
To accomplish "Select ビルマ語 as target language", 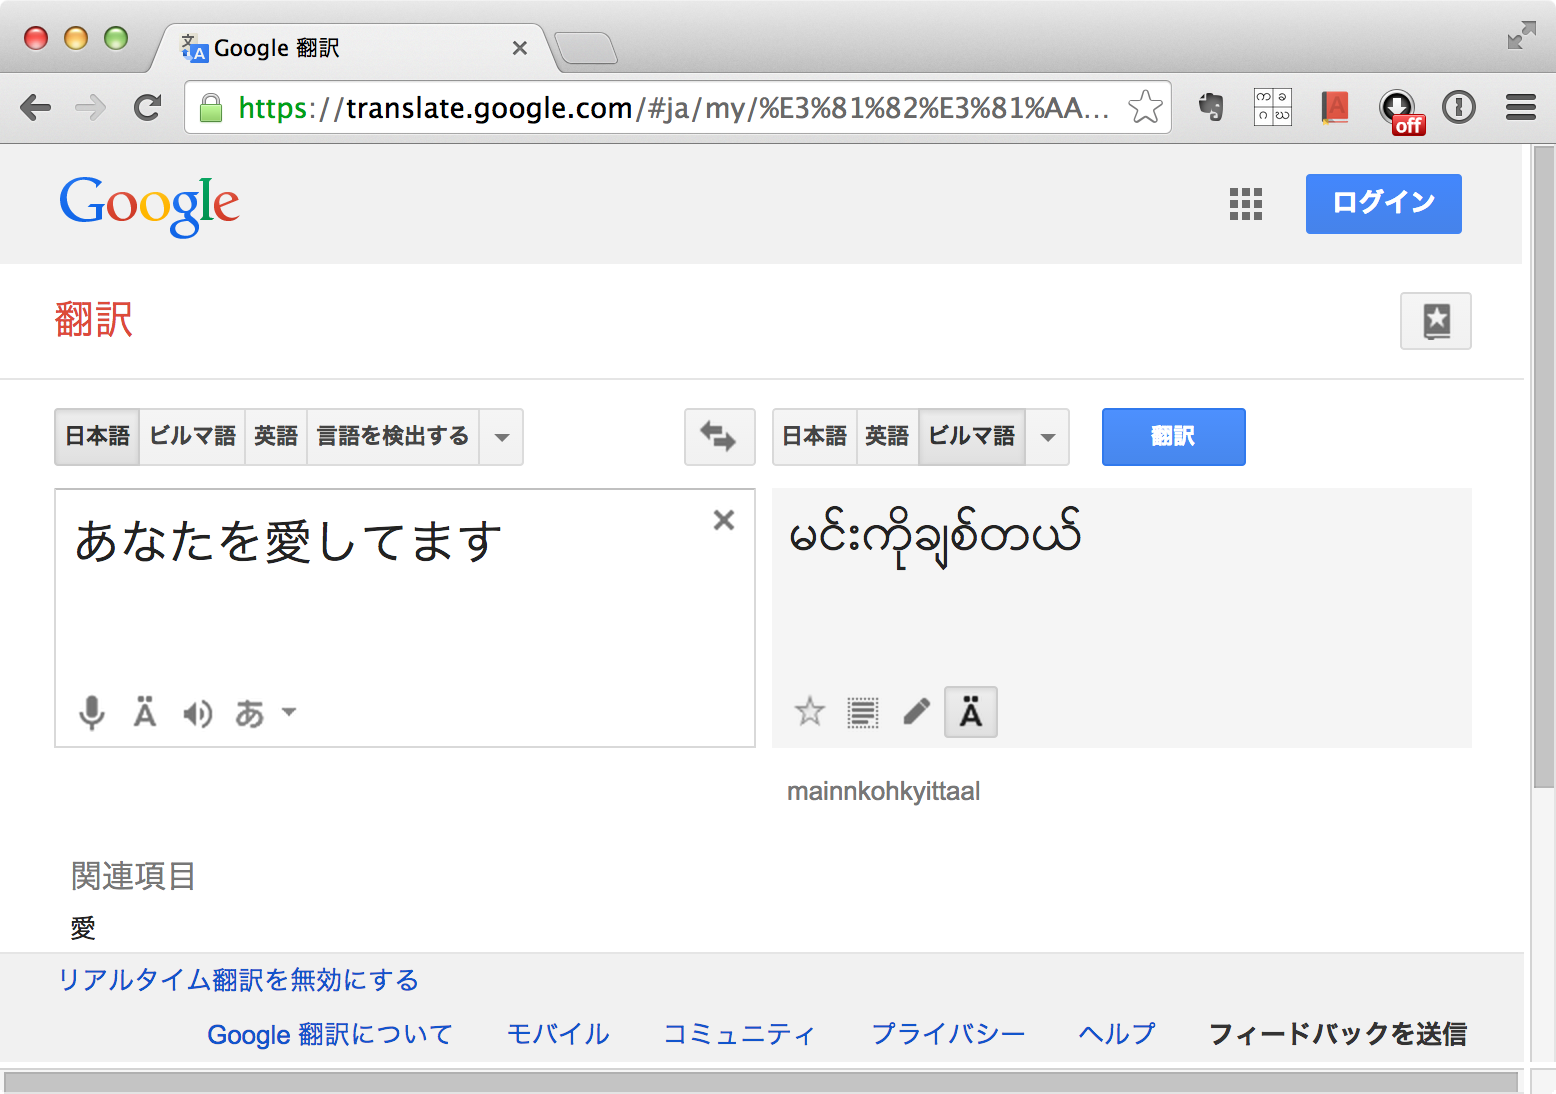I will click(971, 437).
